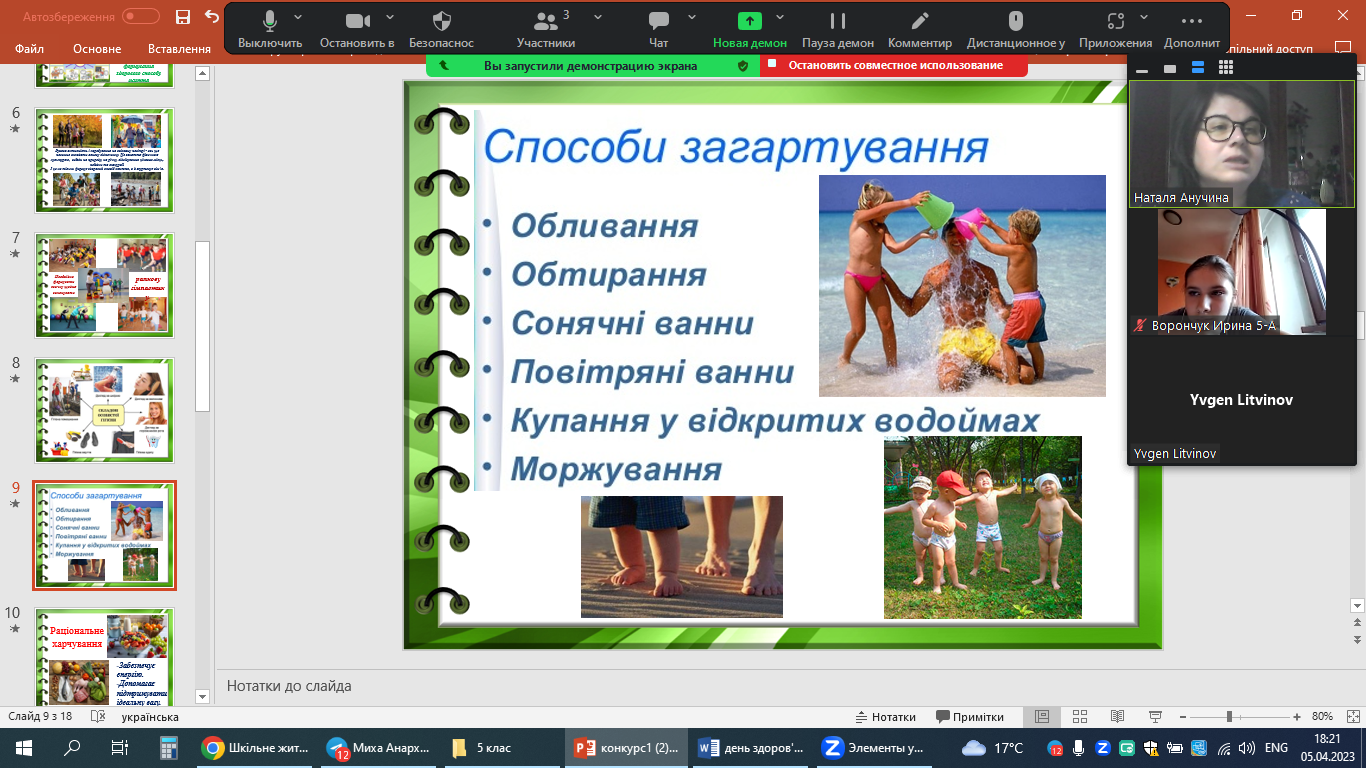Select Ворончук Ирина 5-А video tile

click(x=1242, y=271)
